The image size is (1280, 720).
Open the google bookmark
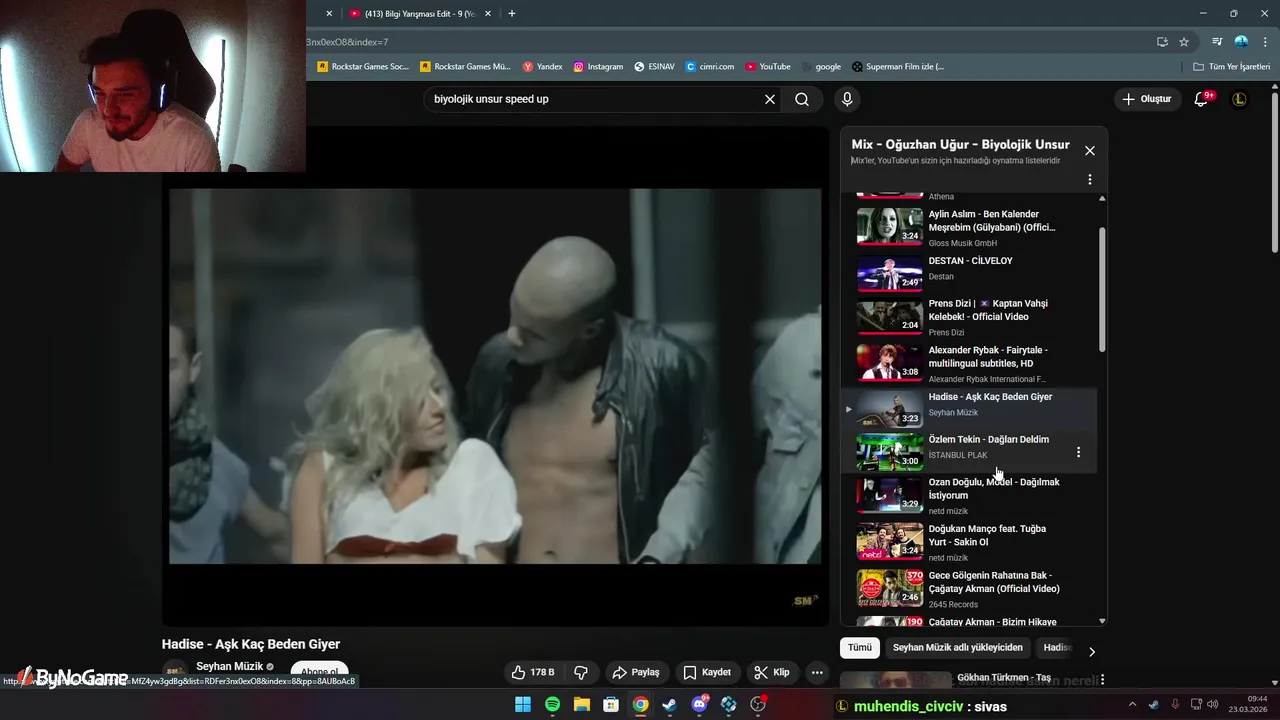821,67
